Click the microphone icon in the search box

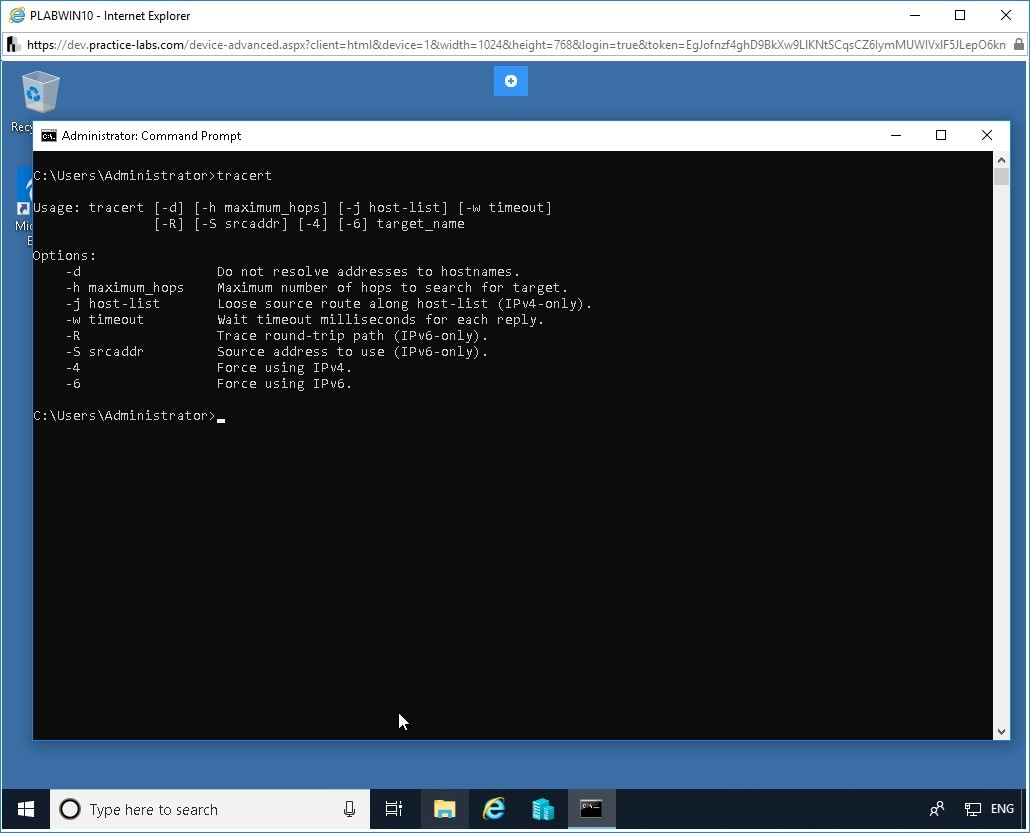pyautogui.click(x=349, y=809)
